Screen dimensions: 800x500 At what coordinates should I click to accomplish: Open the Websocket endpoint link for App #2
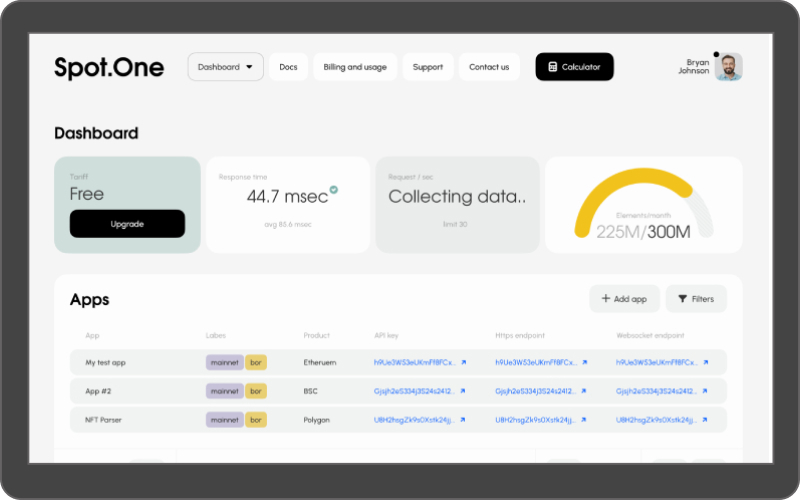(x=656, y=391)
